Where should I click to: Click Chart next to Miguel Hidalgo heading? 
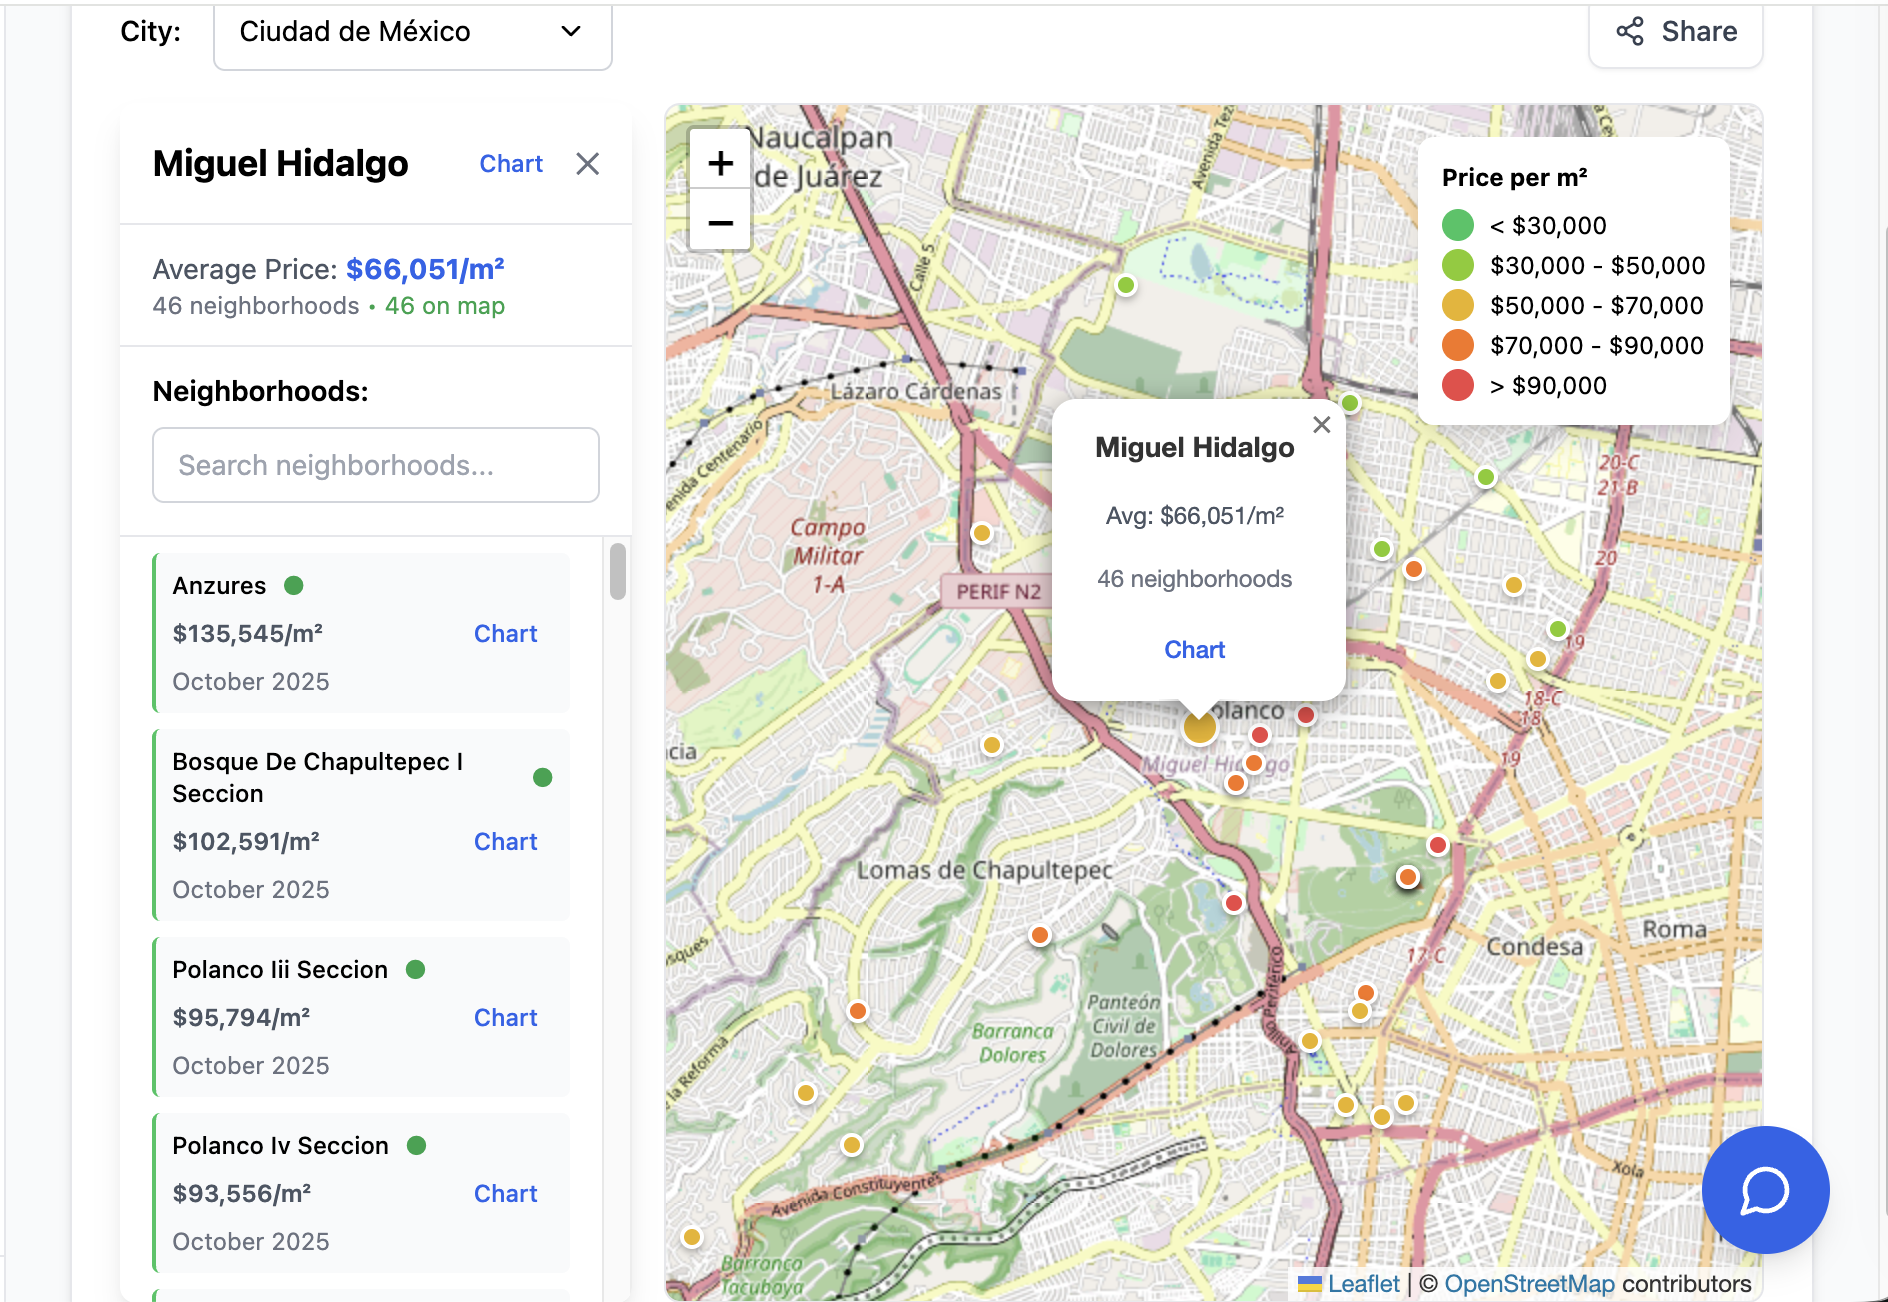(510, 163)
